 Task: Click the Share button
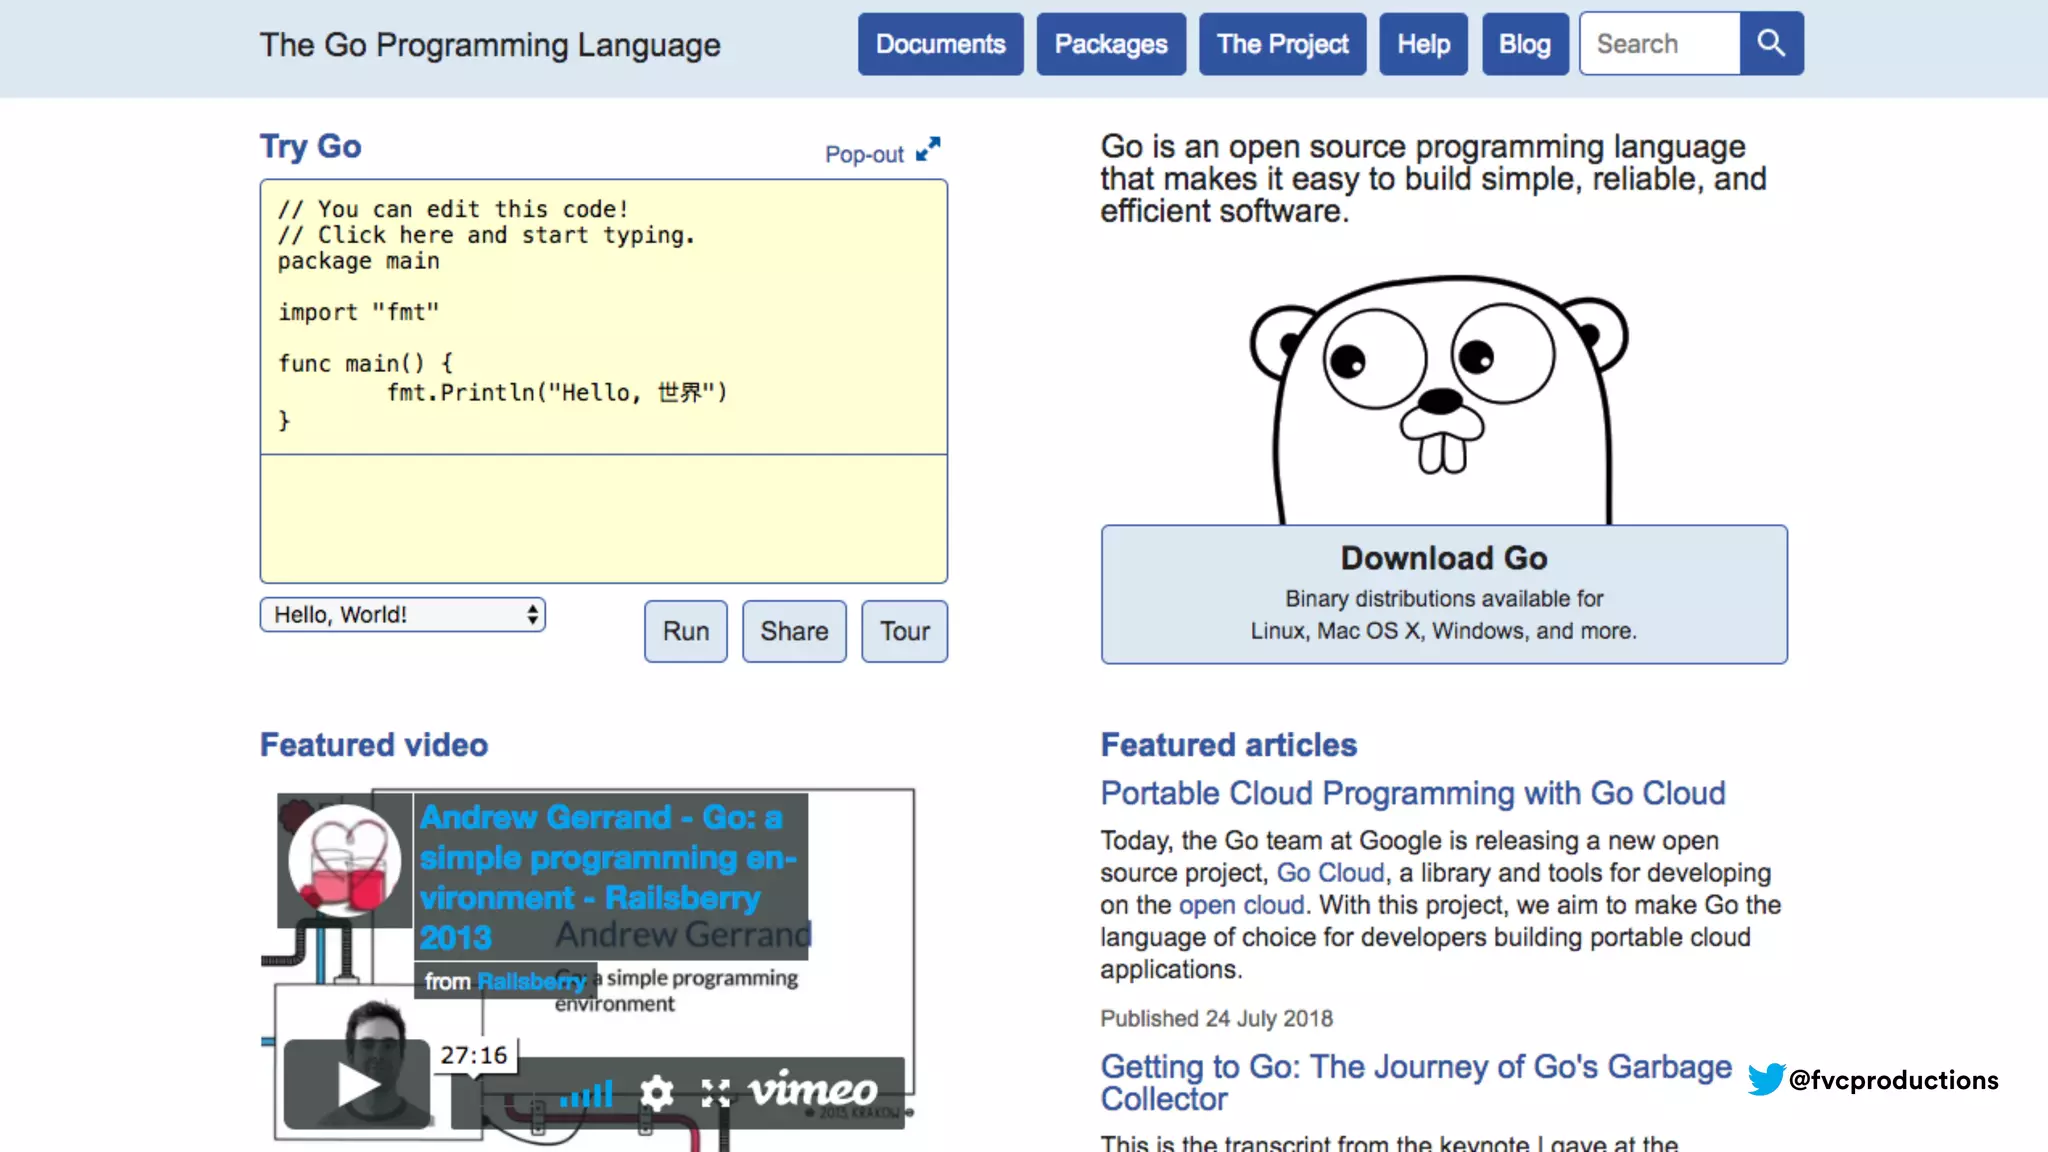click(794, 631)
